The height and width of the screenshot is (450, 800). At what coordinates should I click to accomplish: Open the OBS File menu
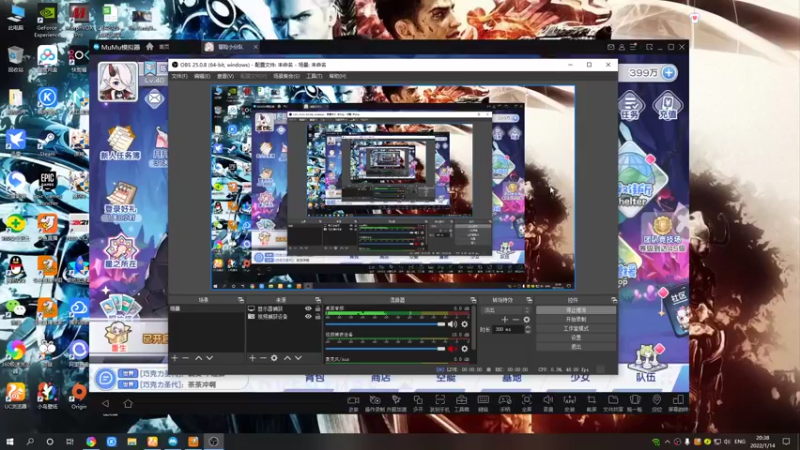179,76
